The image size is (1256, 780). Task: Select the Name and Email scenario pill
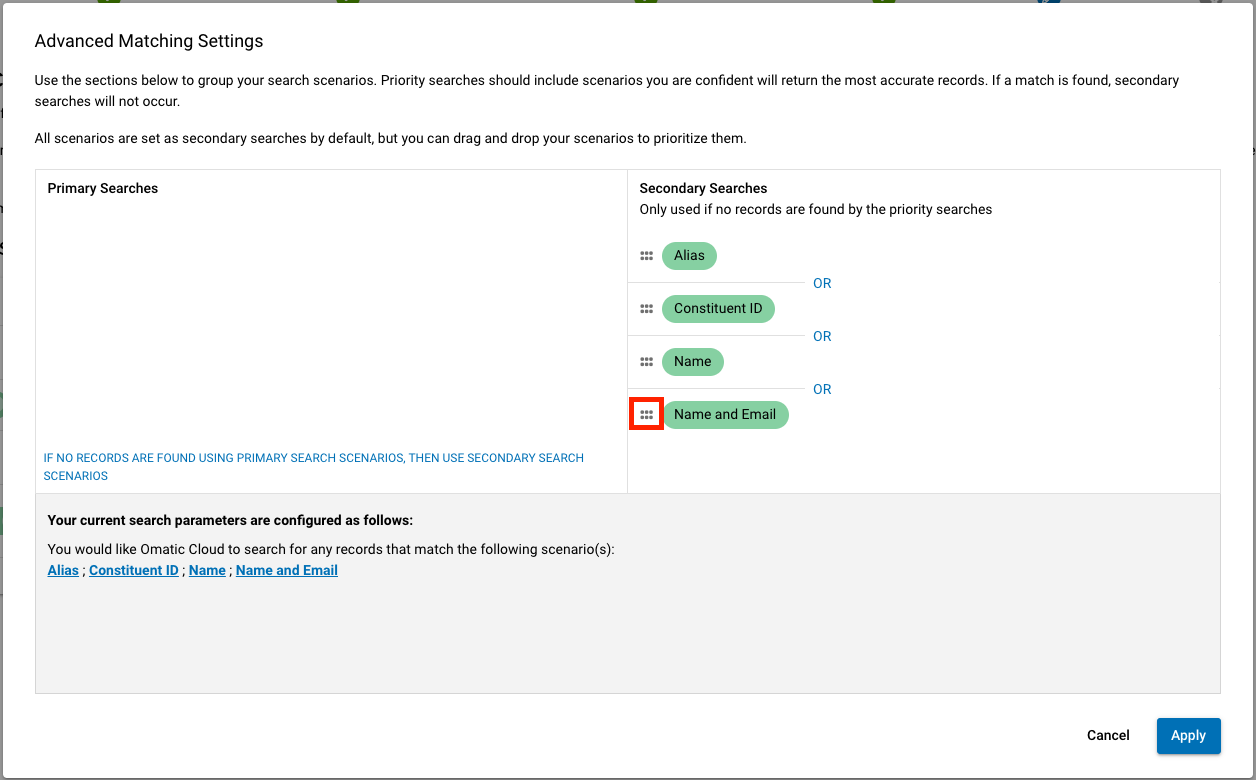(726, 414)
